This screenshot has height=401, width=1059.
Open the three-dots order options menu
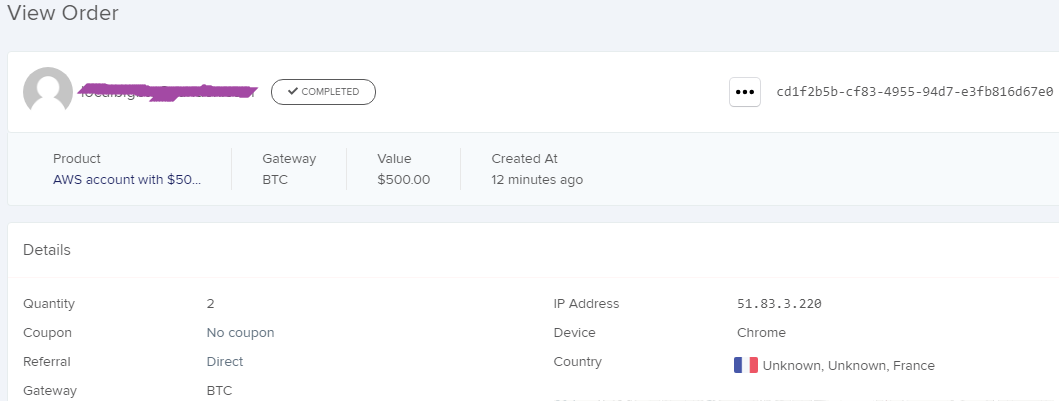coord(744,92)
